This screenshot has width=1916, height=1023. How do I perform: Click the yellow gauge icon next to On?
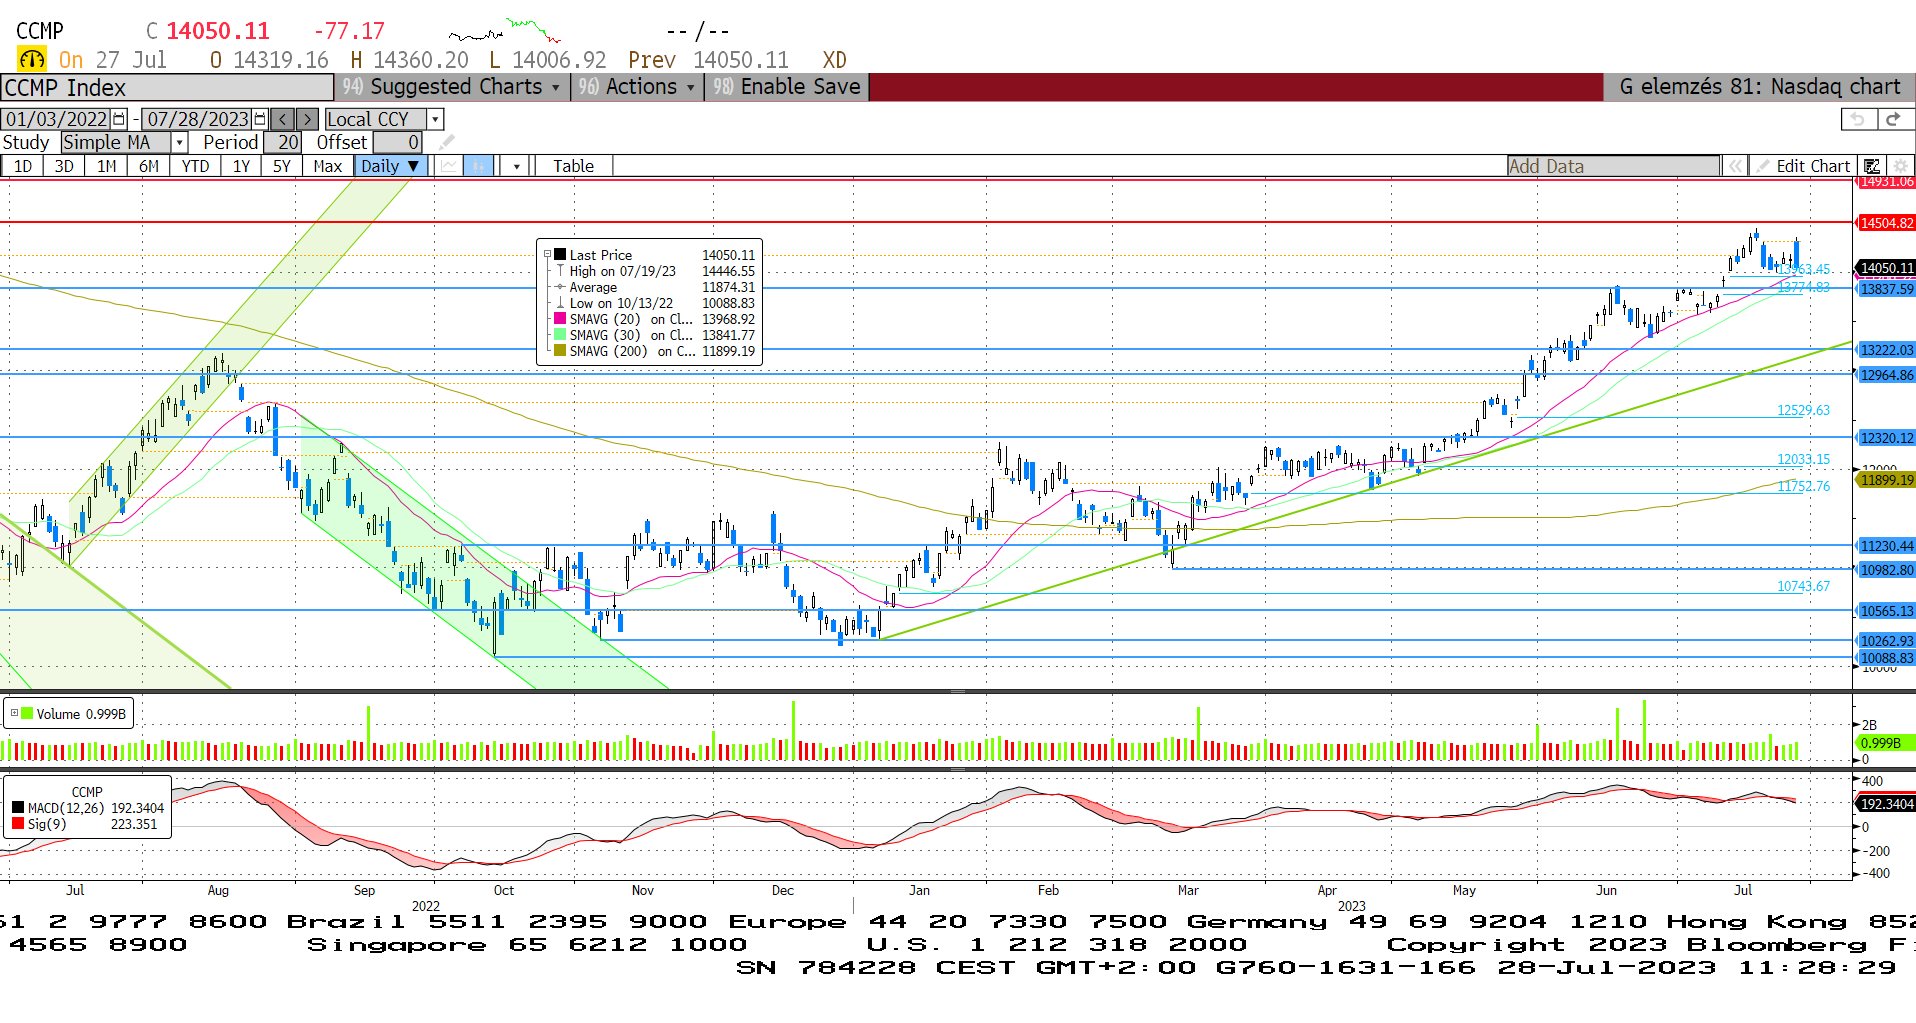pyautogui.click(x=31, y=59)
